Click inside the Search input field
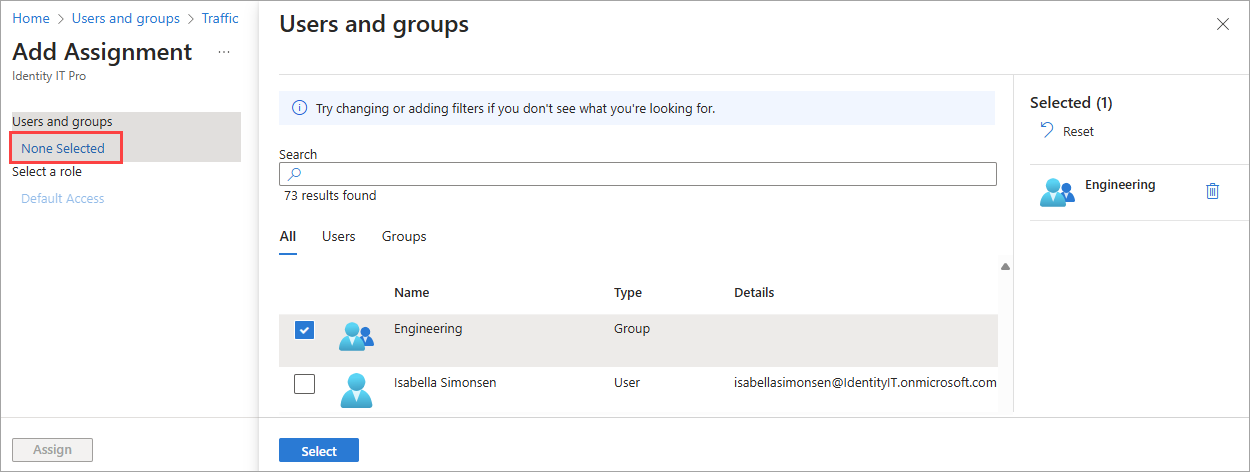This screenshot has height=472, width=1250. pos(638,174)
